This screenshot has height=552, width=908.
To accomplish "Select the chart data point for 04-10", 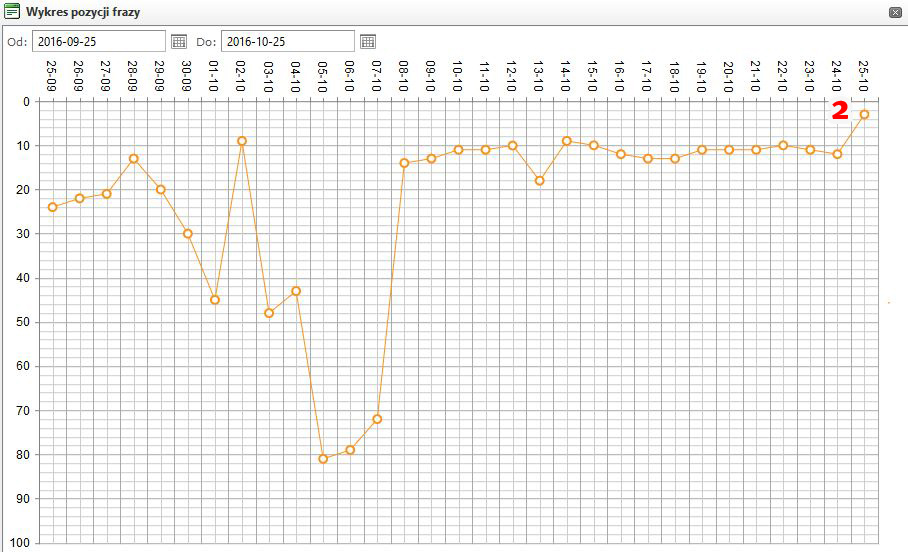I will pyautogui.click(x=296, y=291).
